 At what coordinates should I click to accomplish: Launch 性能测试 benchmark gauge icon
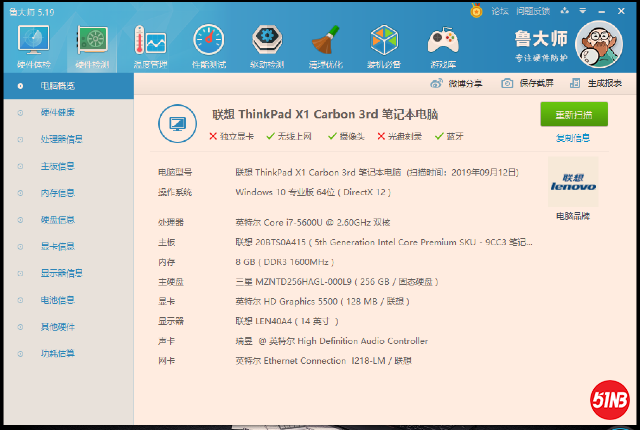click(x=208, y=44)
